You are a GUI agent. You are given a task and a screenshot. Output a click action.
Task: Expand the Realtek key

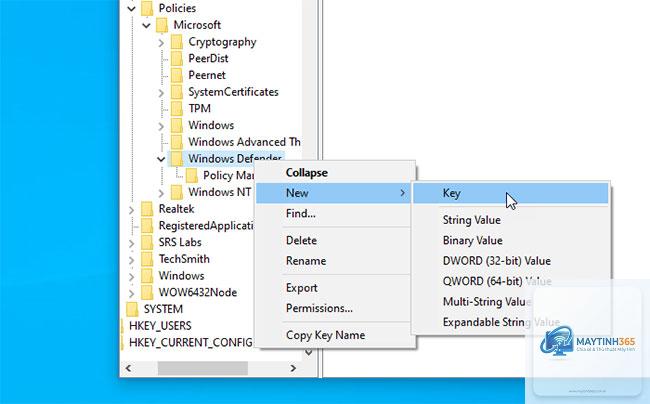pyautogui.click(x=131, y=210)
